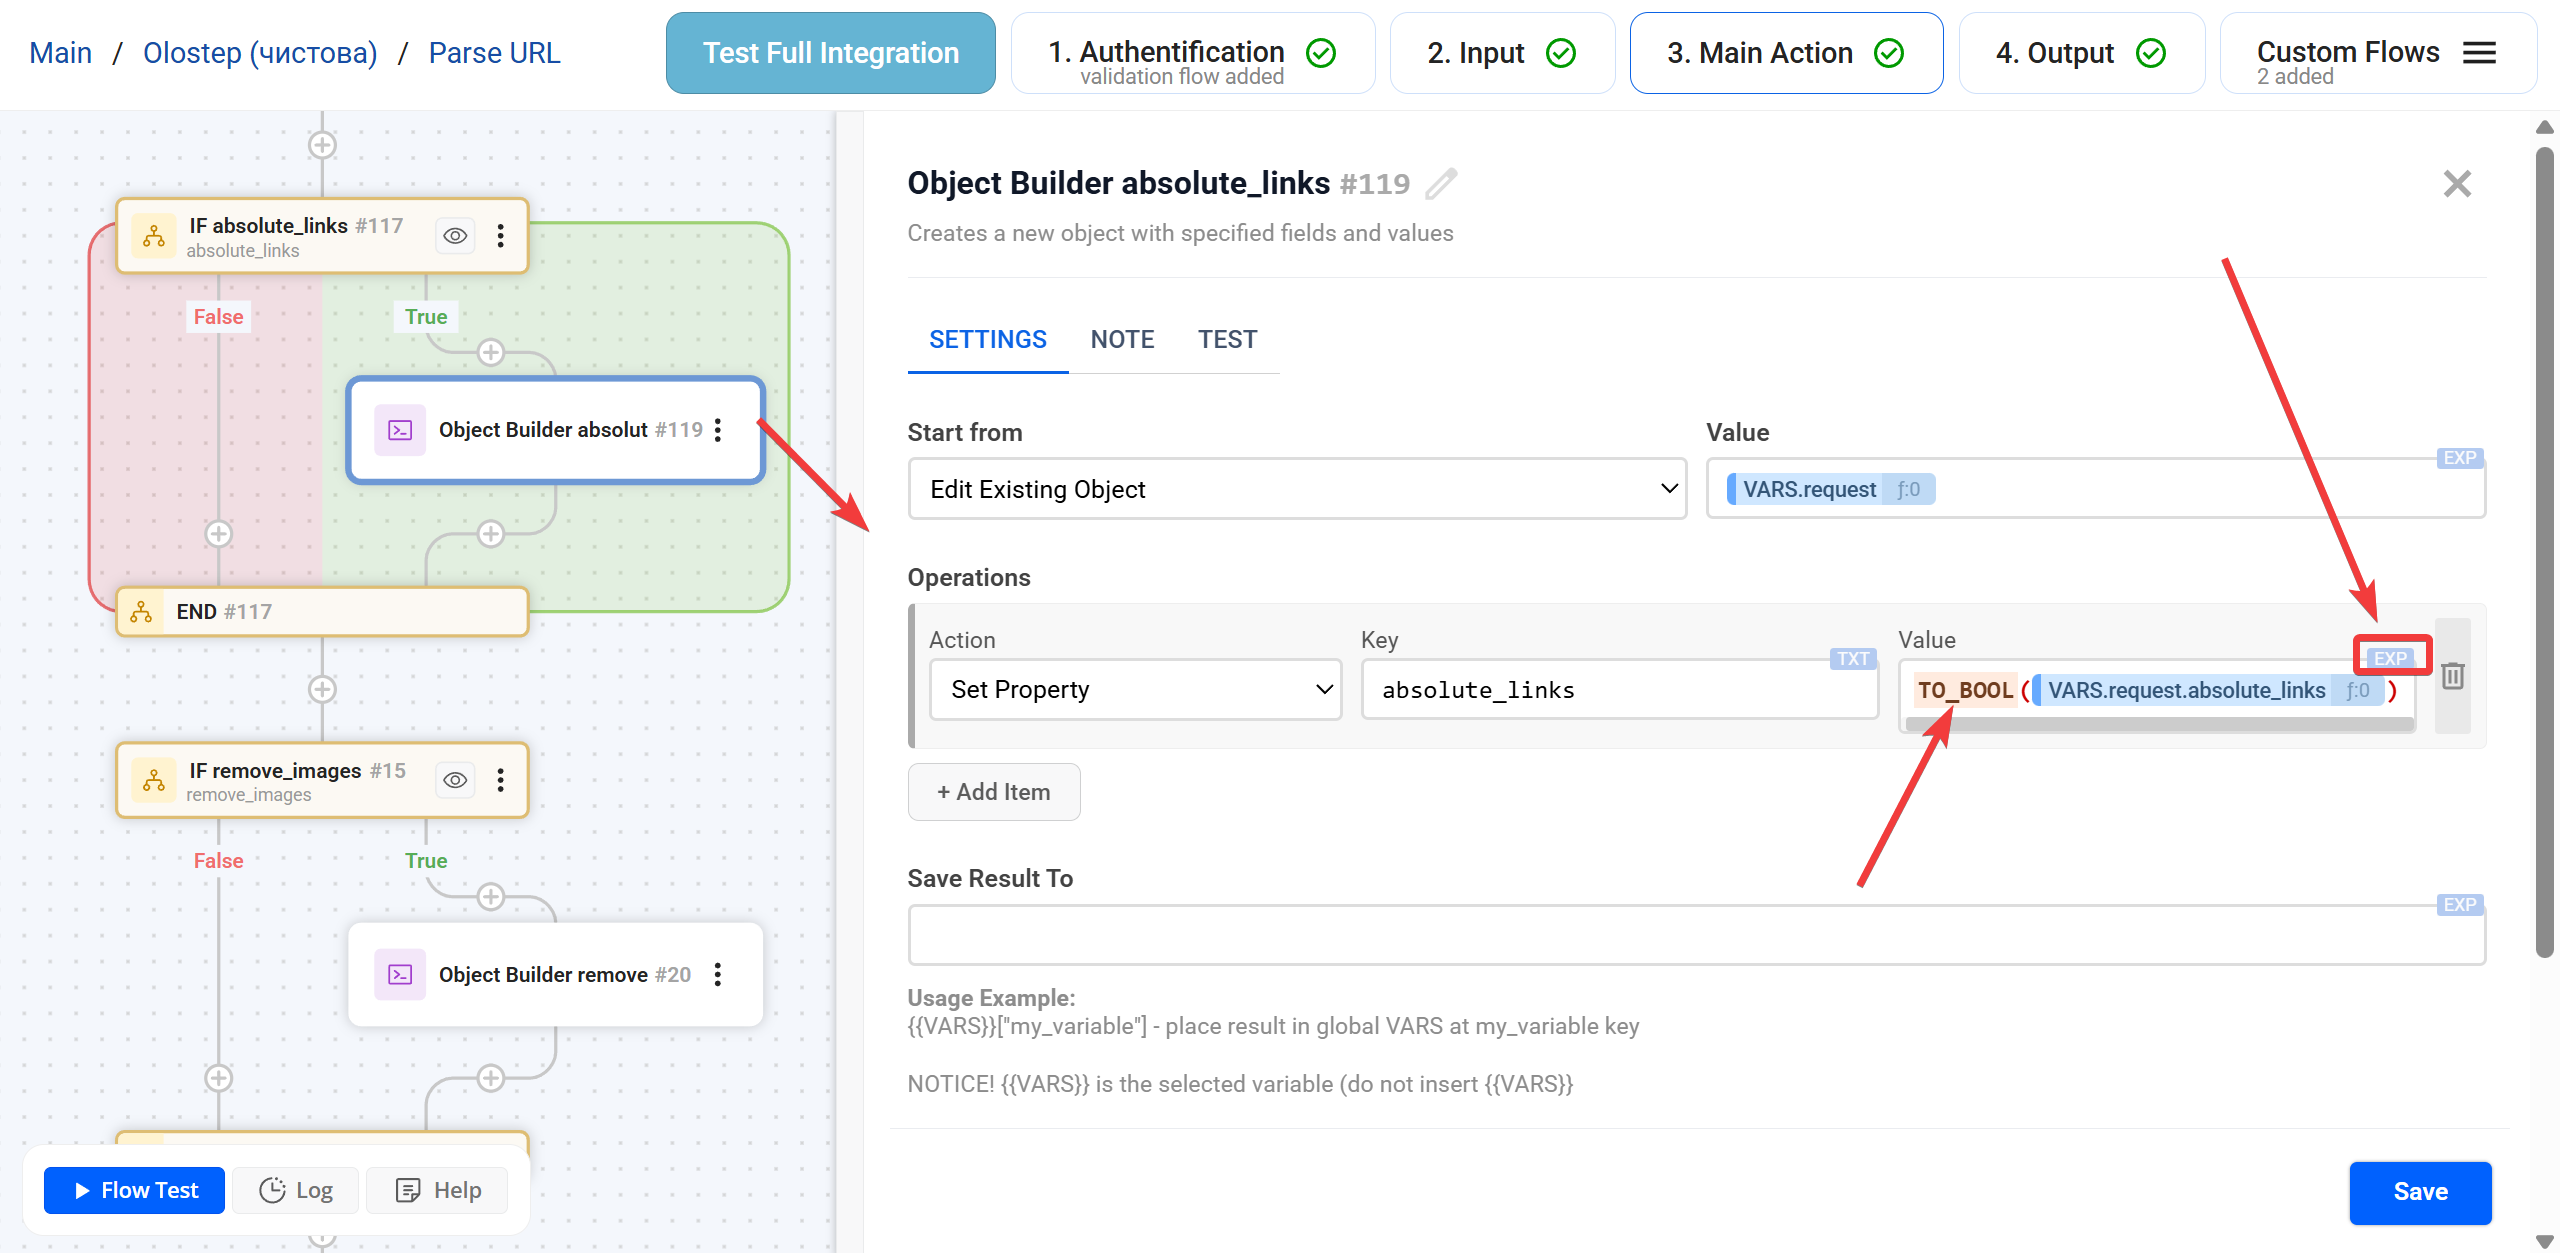Open the NOTE tab
Image resolution: width=2560 pixels, height=1253 pixels.
(x=1122, y=340)
